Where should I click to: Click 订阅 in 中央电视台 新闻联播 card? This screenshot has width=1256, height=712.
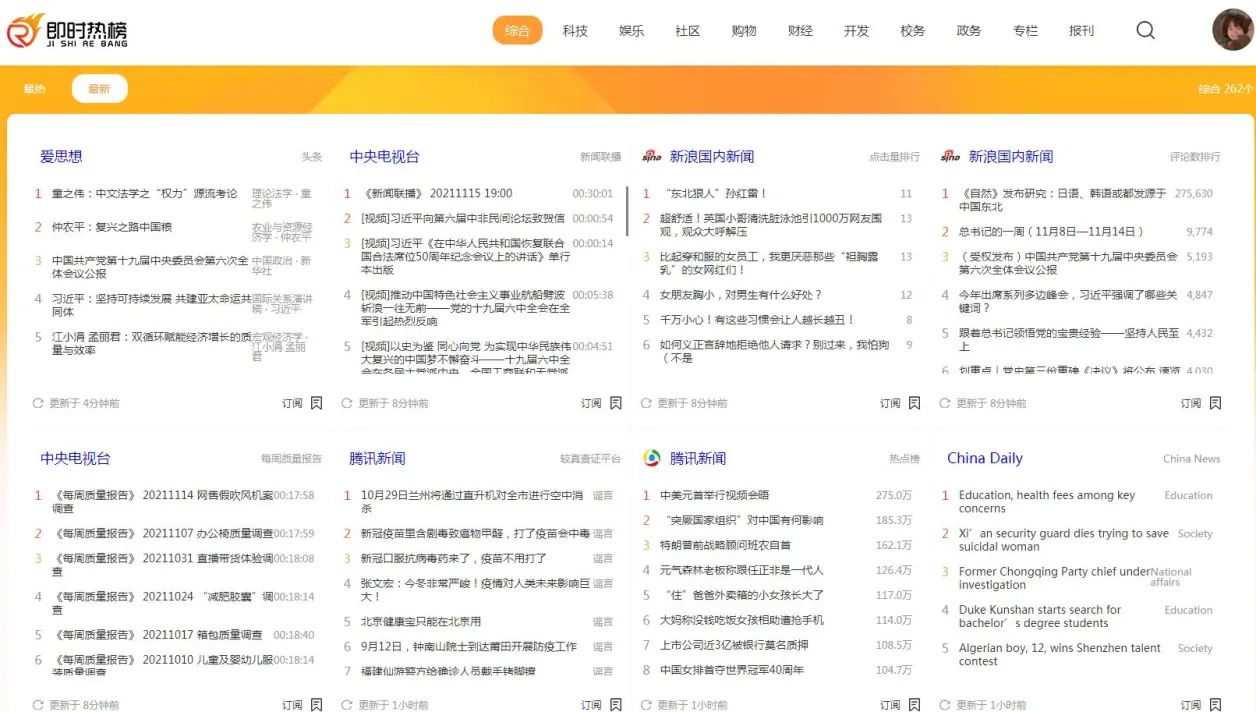[x=591, y=404]
